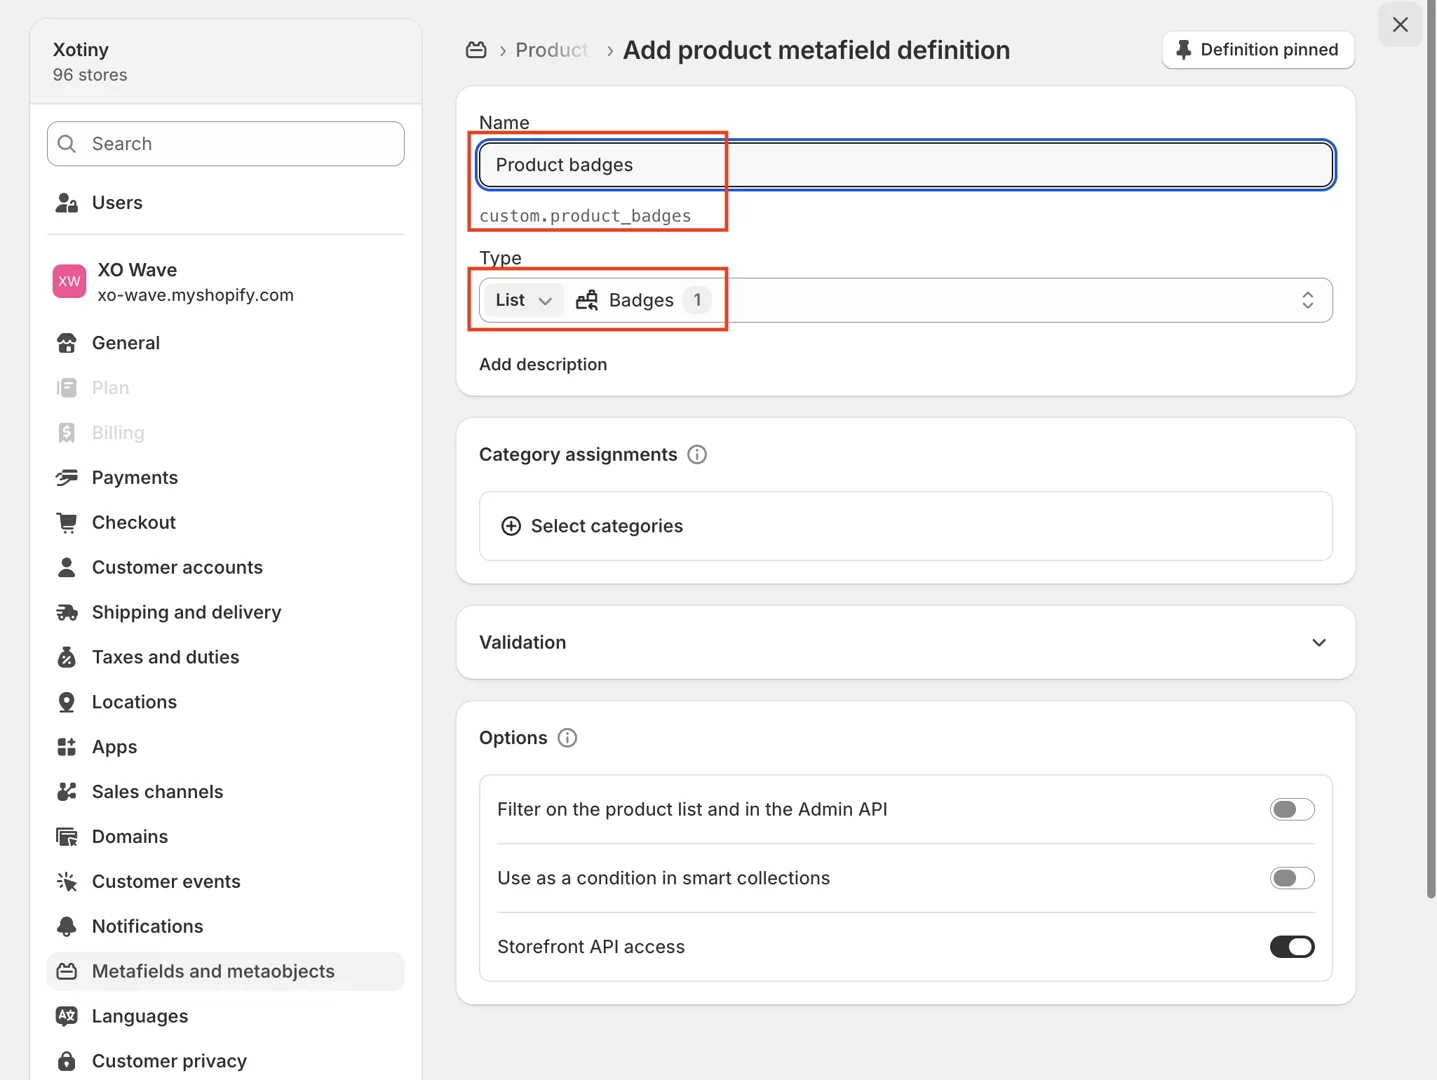Click the Payments icon
This screenshot has height=1080, width=1437.
(x=67, y=478)
